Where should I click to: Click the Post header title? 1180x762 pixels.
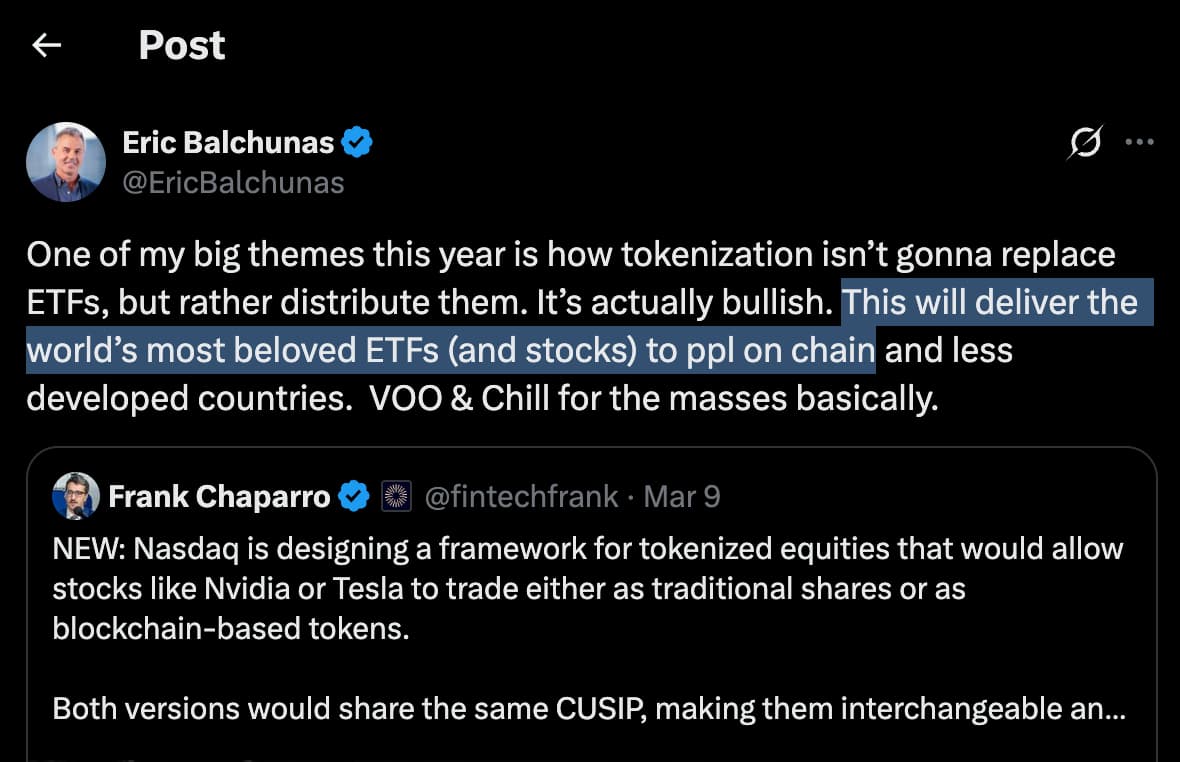tap(181, 45)
